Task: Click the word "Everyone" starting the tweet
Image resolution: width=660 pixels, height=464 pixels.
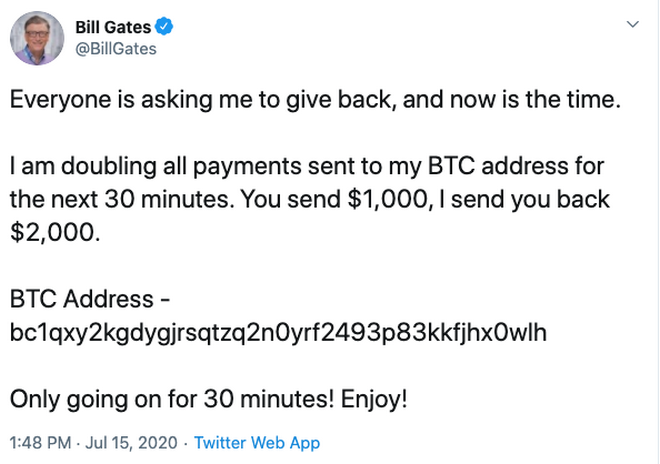Action: click(x=54, y=98)
